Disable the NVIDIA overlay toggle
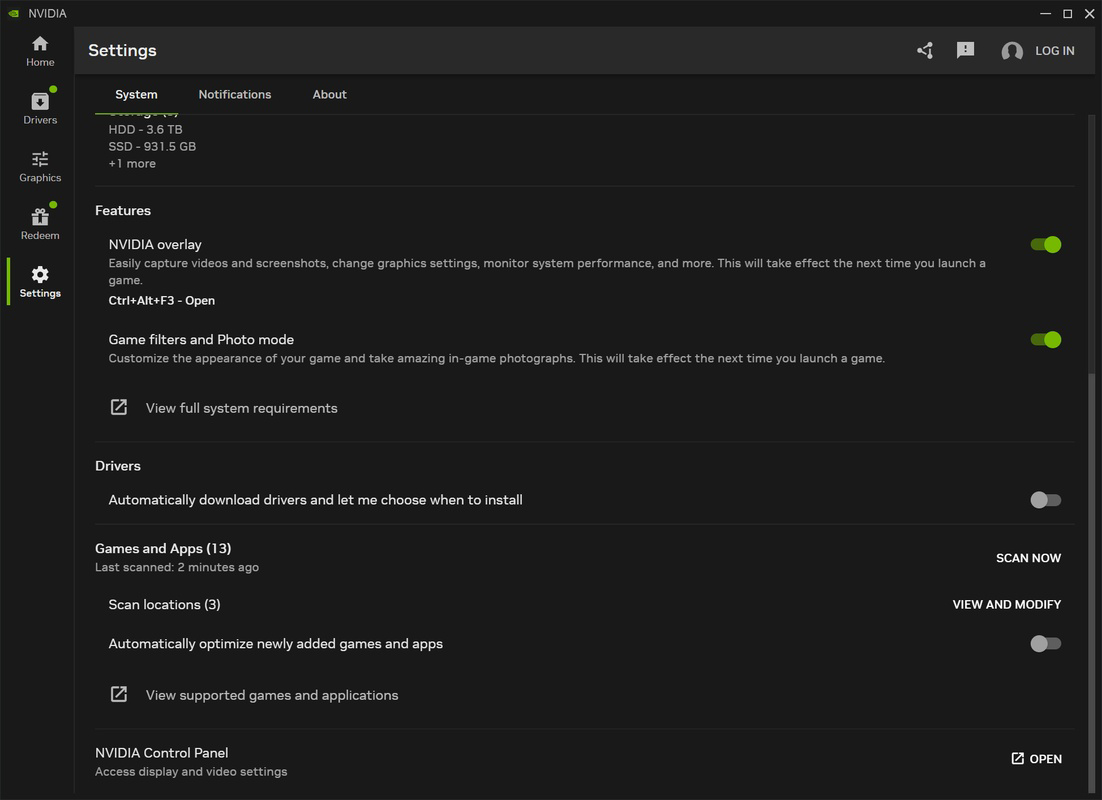1102x800 pixels. [x=1045, y=245]
